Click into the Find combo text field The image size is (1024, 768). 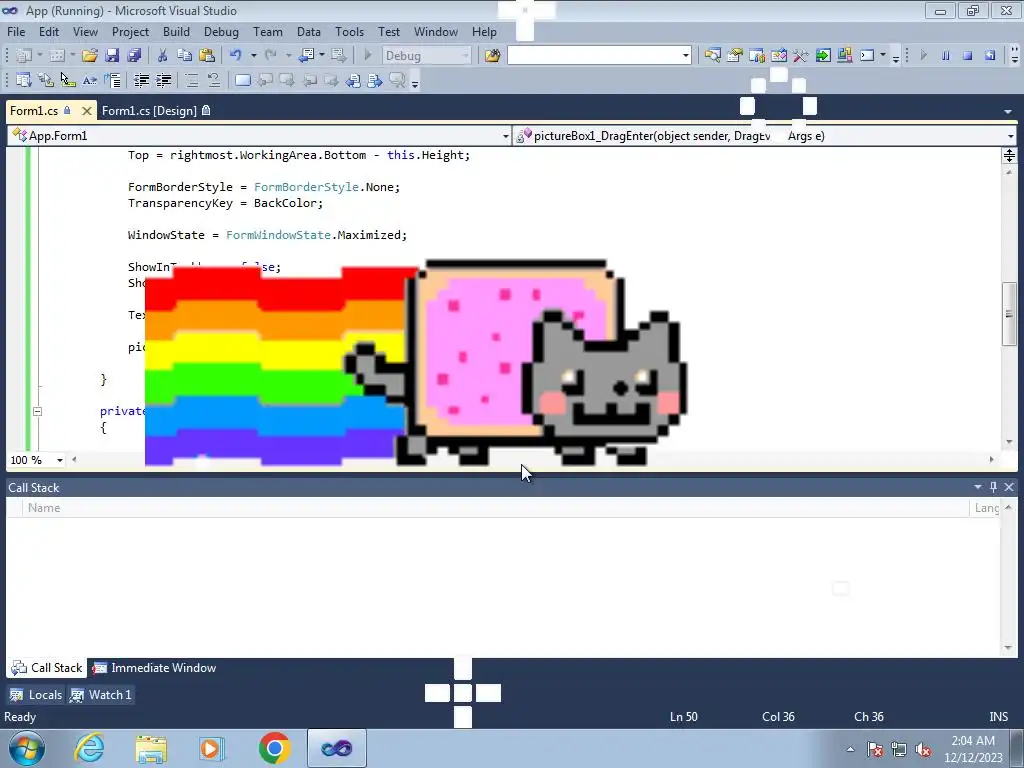pyautogui.click(x=594, y=56)
